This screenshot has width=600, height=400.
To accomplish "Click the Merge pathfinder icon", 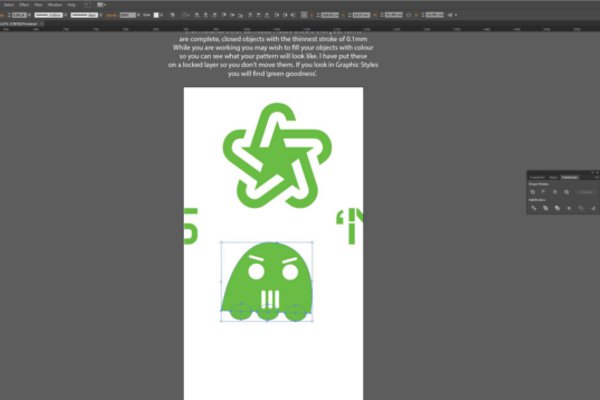I will click(557, 208).
